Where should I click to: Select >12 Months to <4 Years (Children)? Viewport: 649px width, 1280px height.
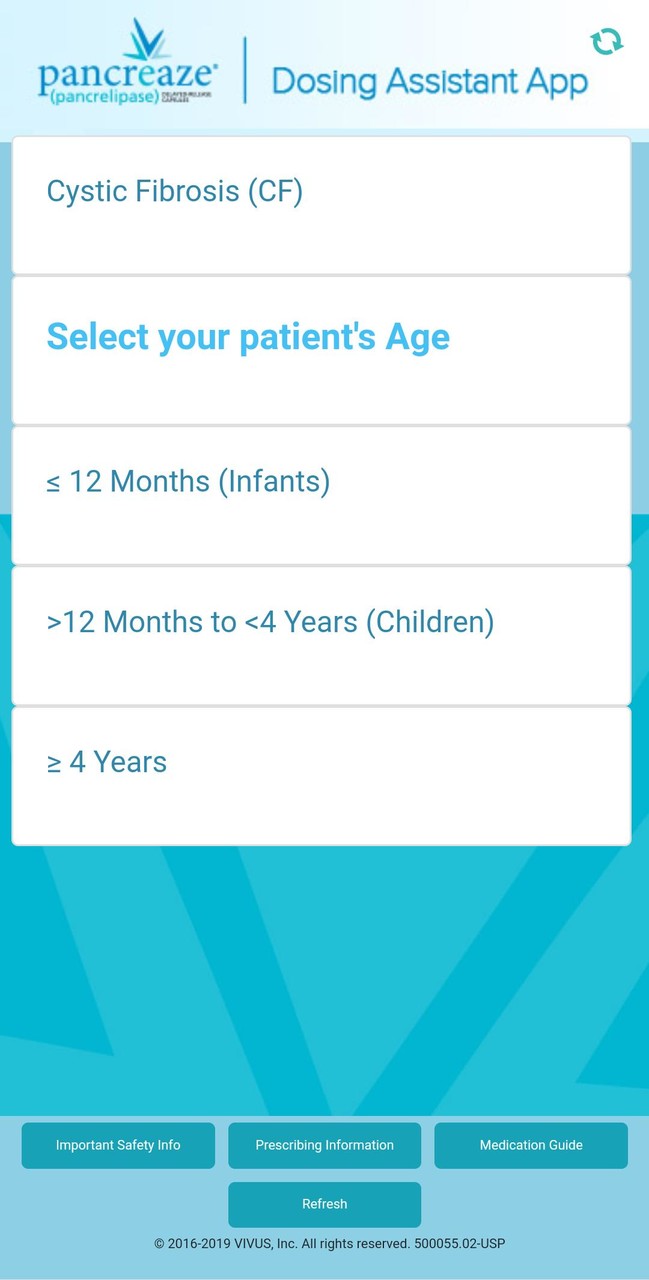(x=320, y=635)
